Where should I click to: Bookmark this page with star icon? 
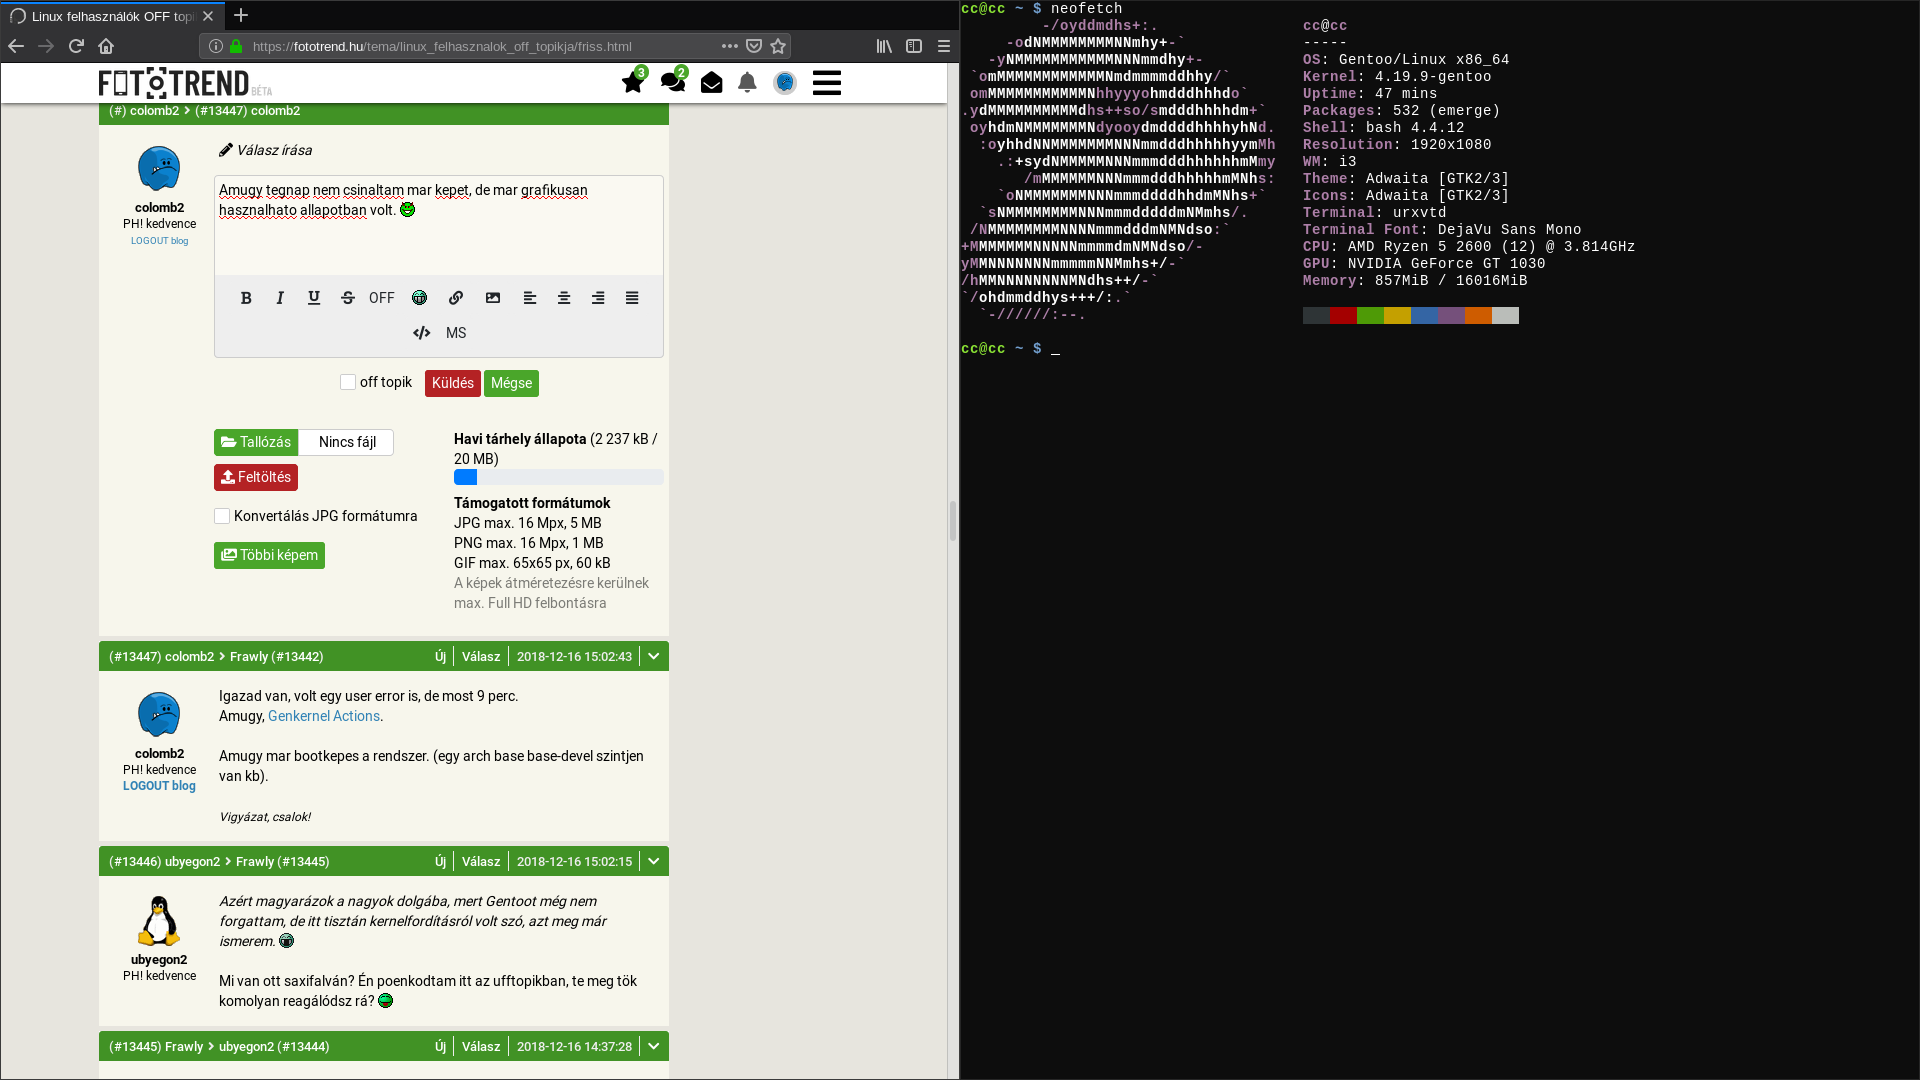[x=778, y=46]
